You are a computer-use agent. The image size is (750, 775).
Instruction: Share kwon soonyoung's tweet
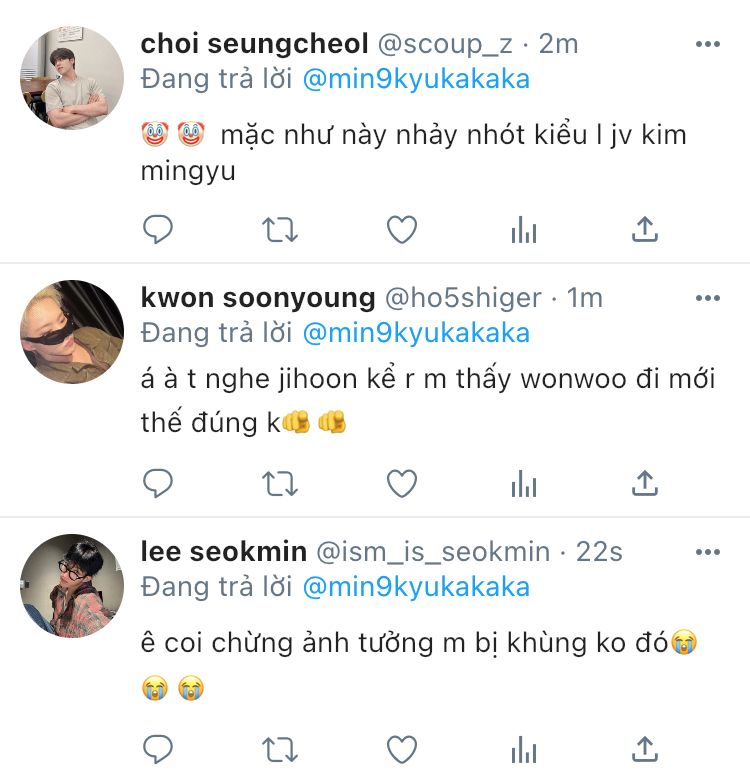coord(645,482)
